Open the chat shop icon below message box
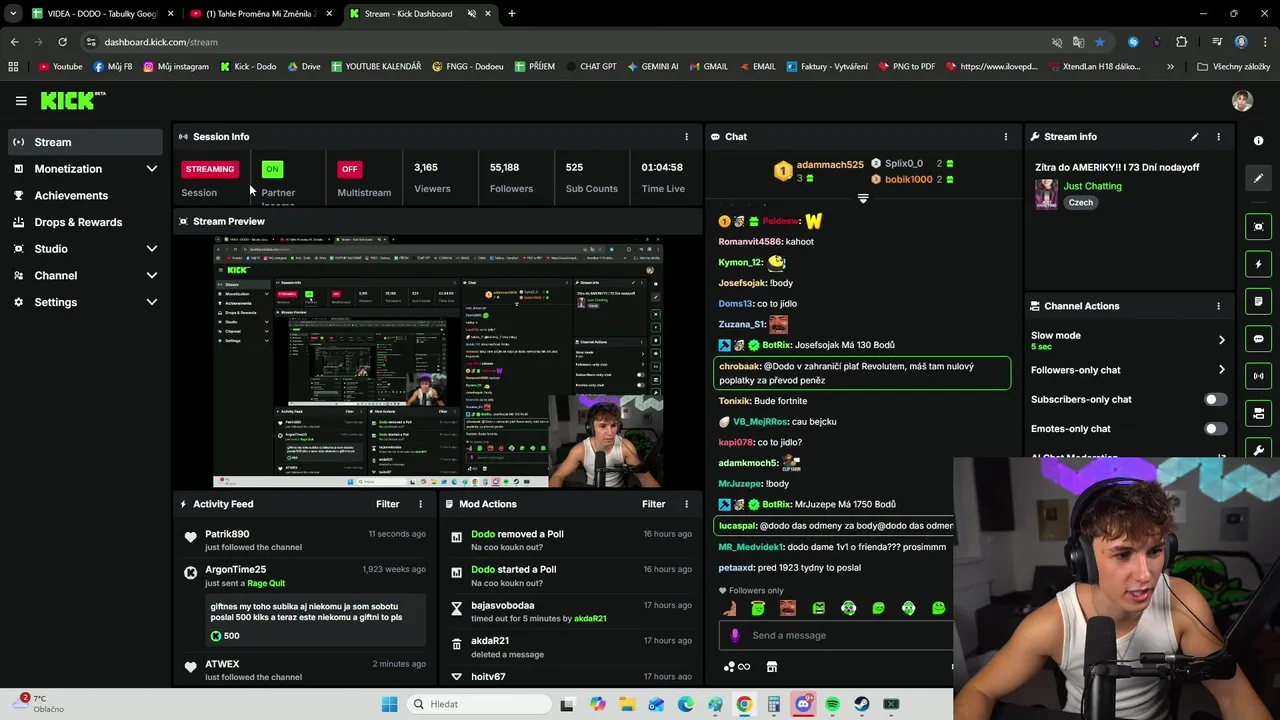The width and height of the screenshot is (1280, 720). (x=772, y=667)
